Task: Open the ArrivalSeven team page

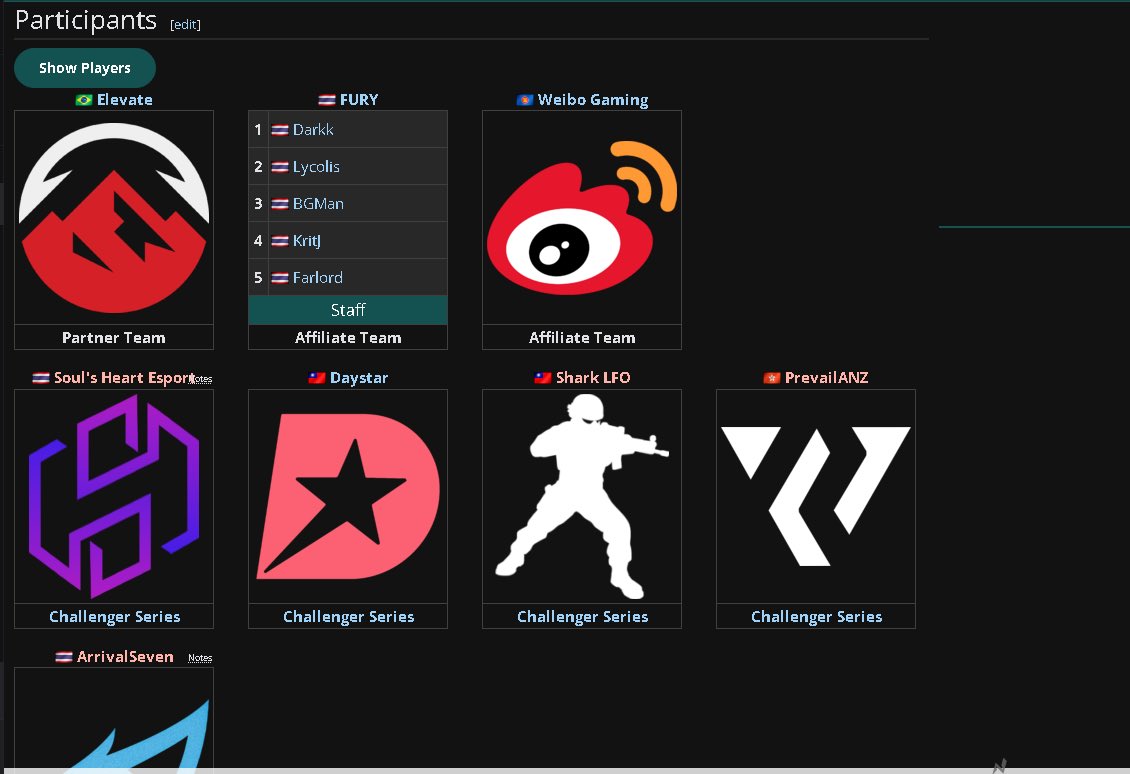Action: pyautogui.click(x=125, y=657)
